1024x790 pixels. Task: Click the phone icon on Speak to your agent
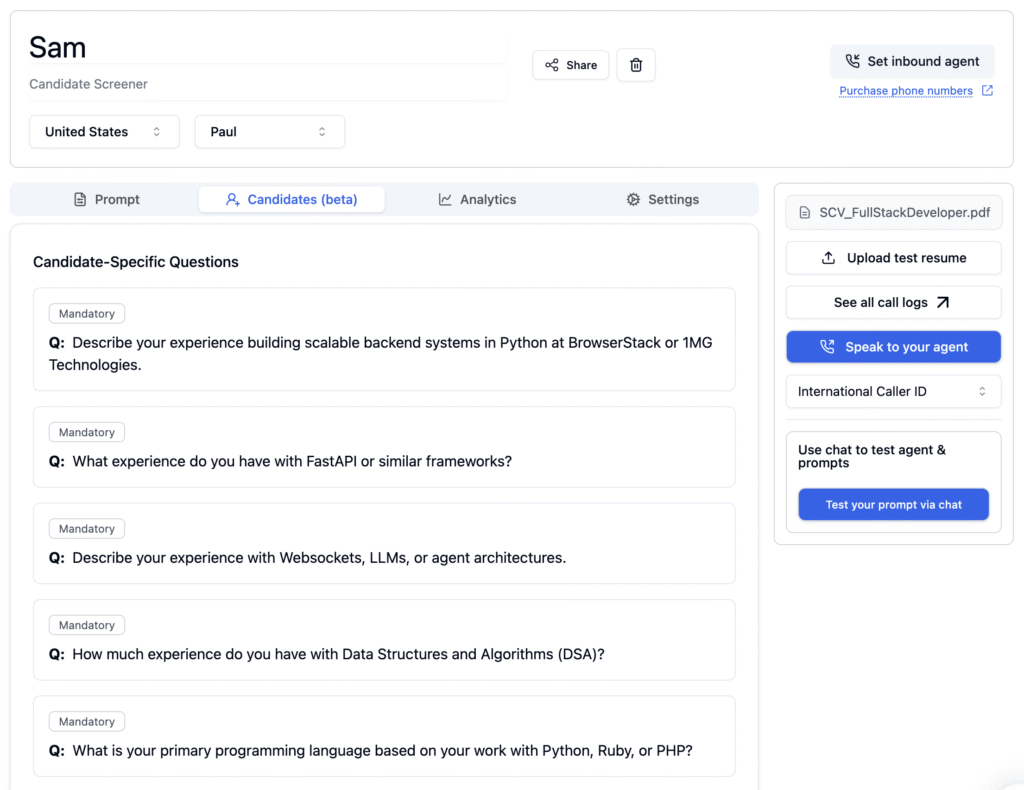[827, 347]
